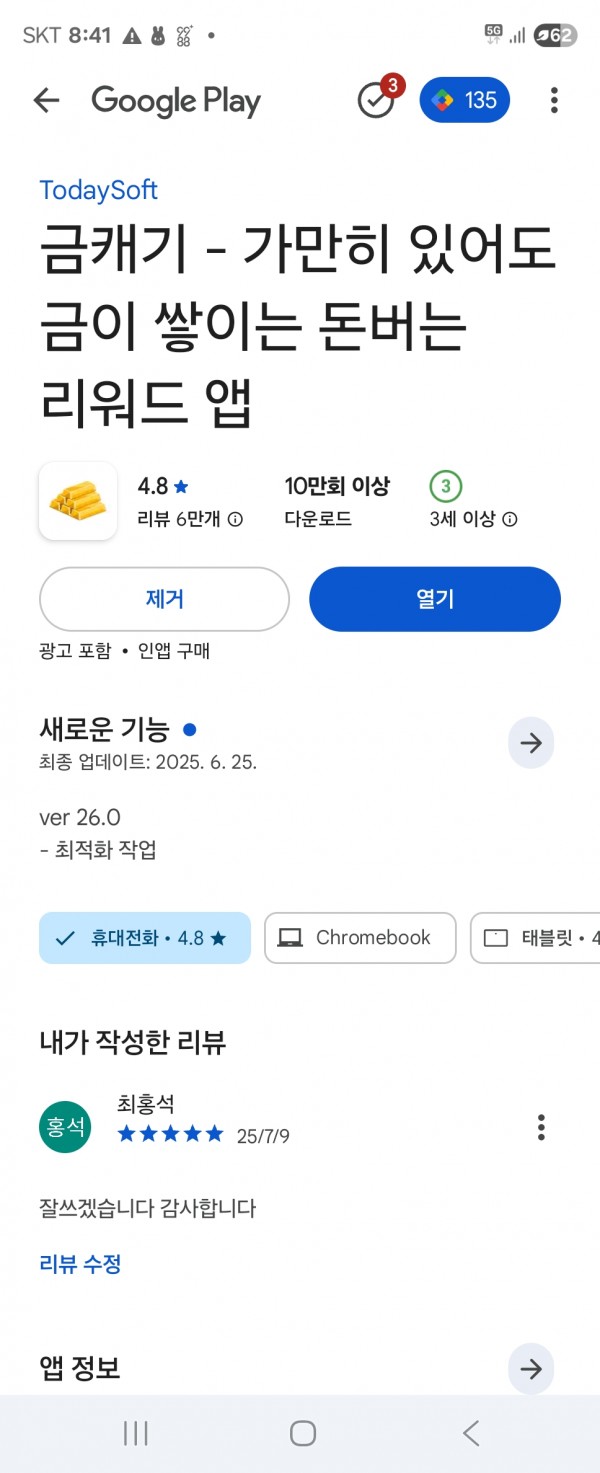600x1473 pixels.
Task: Select the 태블릿 device chip
Action: tap(535, 938)
